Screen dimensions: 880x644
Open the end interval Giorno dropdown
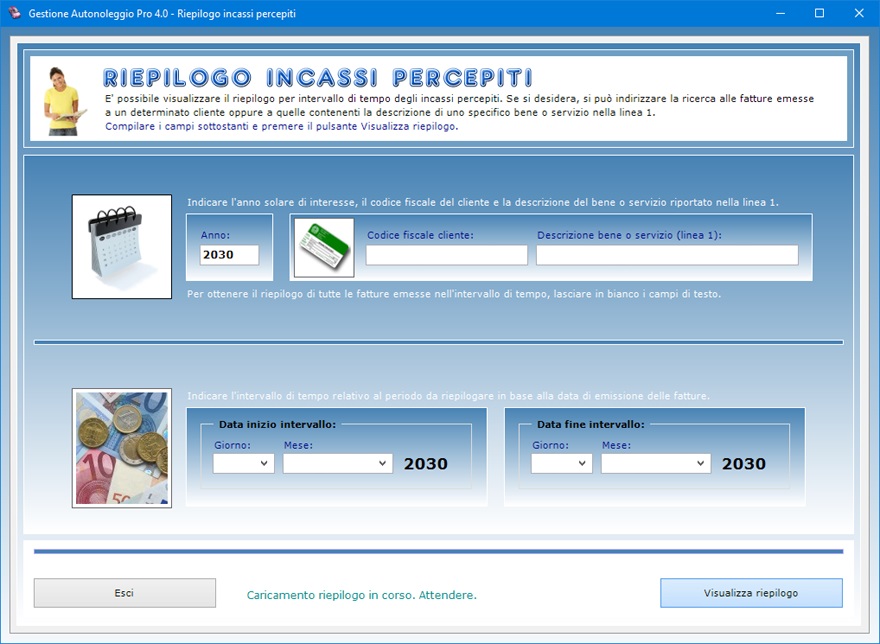(562, 464)
